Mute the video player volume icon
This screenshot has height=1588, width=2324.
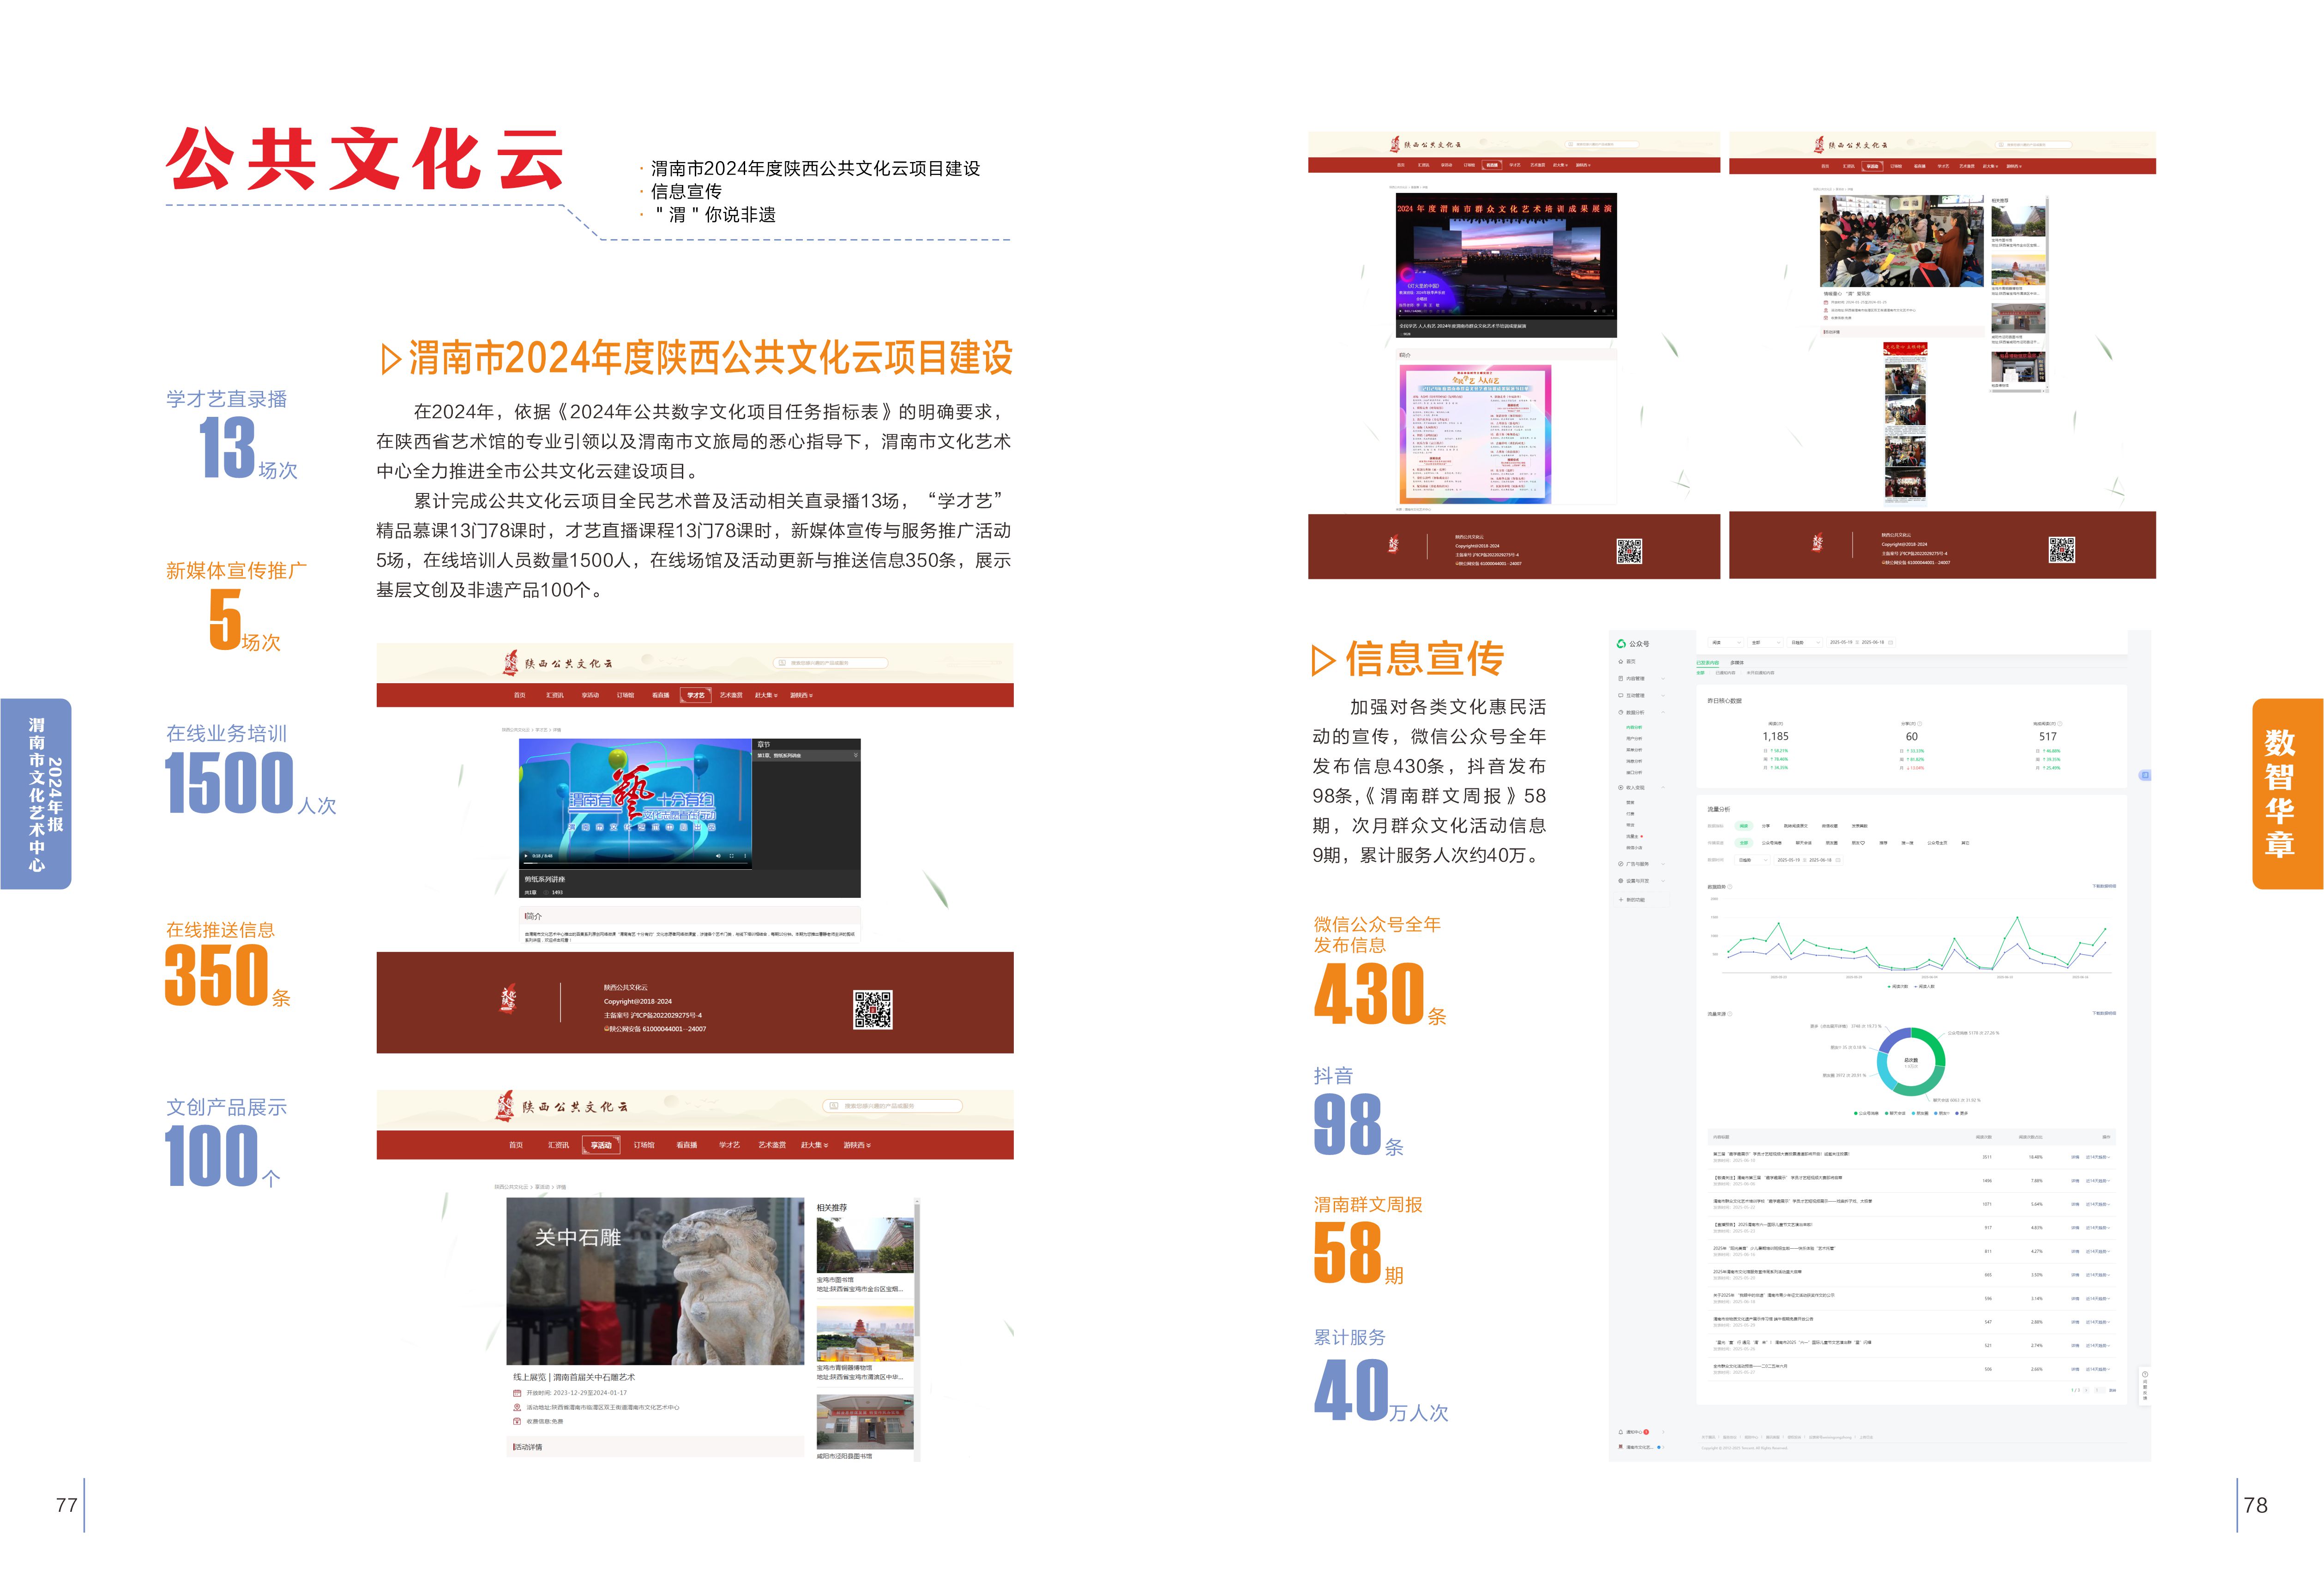coord(718,856)
